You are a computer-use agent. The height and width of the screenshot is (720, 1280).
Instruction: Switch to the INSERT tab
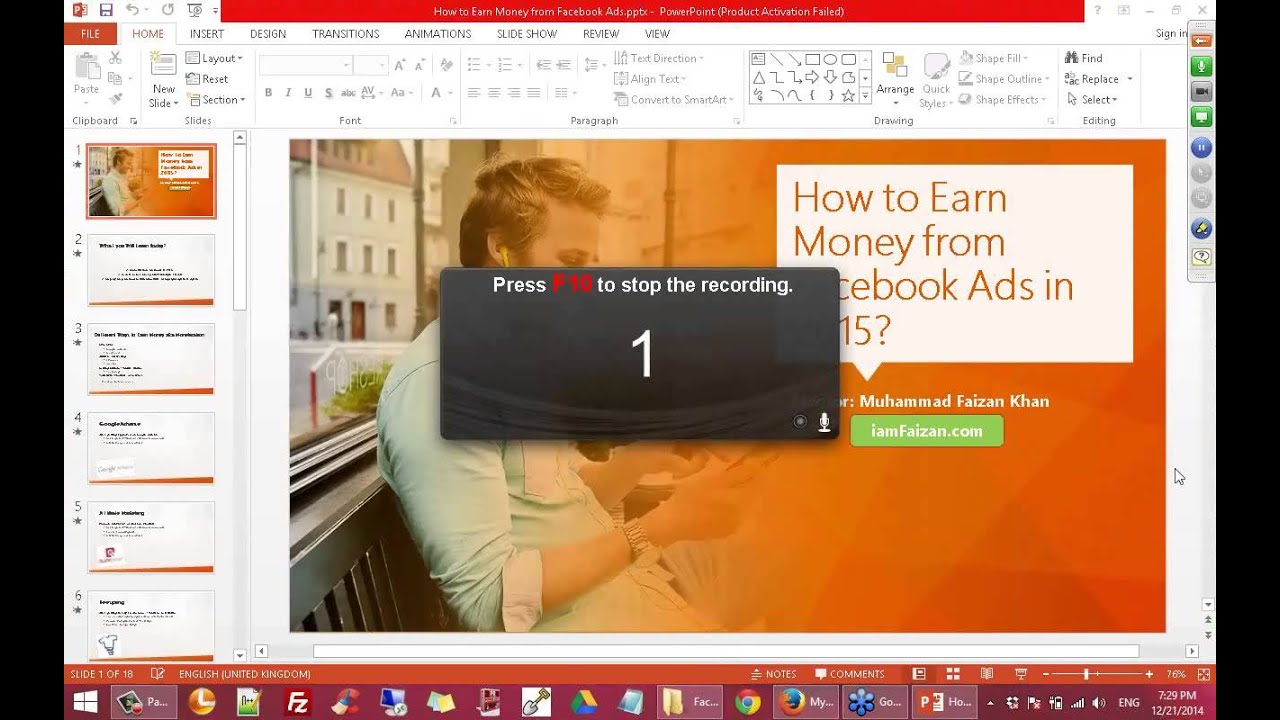pyautogui.click(x=207, y=34)
